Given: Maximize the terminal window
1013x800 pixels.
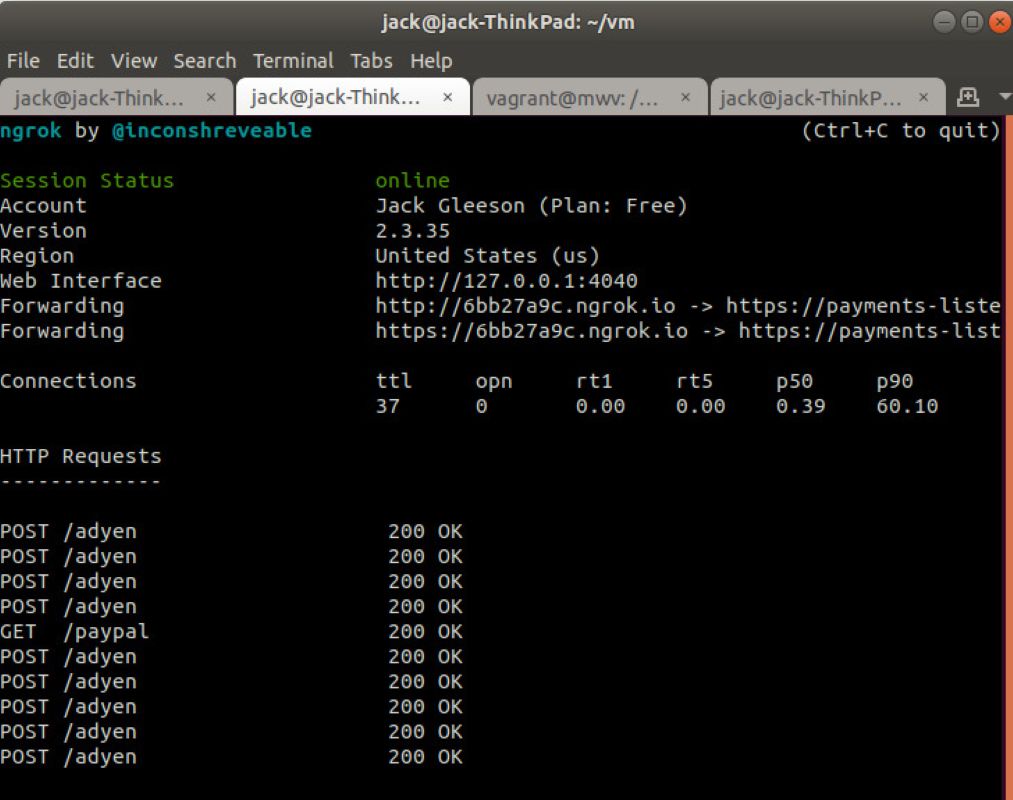Looking at the screenshot, I should coord(971,21).
